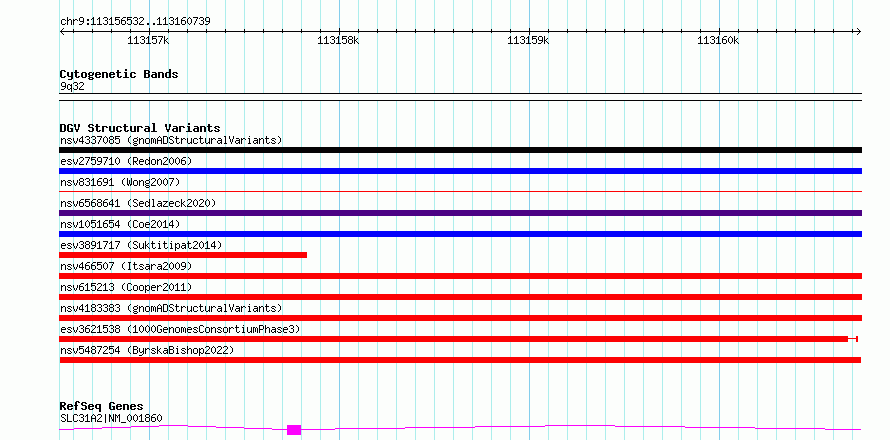Select the red nsv4183383 variant bar
The height and width of the screenshot is (440, 890).
[x=460, y=318]
